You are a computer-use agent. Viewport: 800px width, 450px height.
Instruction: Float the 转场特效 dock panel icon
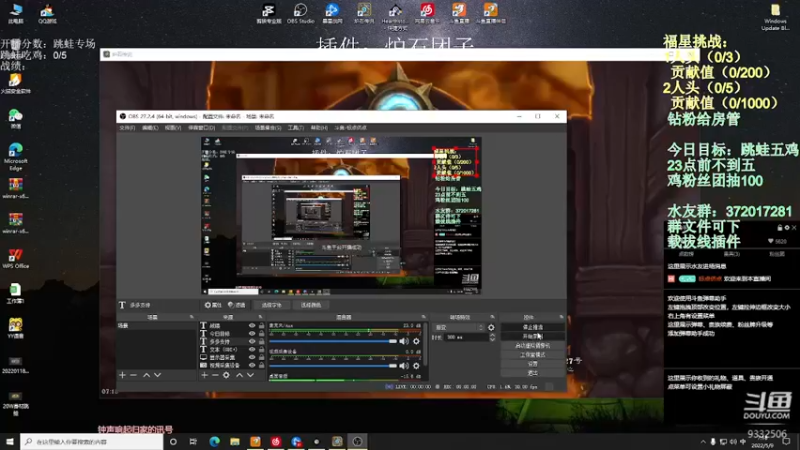492,317
